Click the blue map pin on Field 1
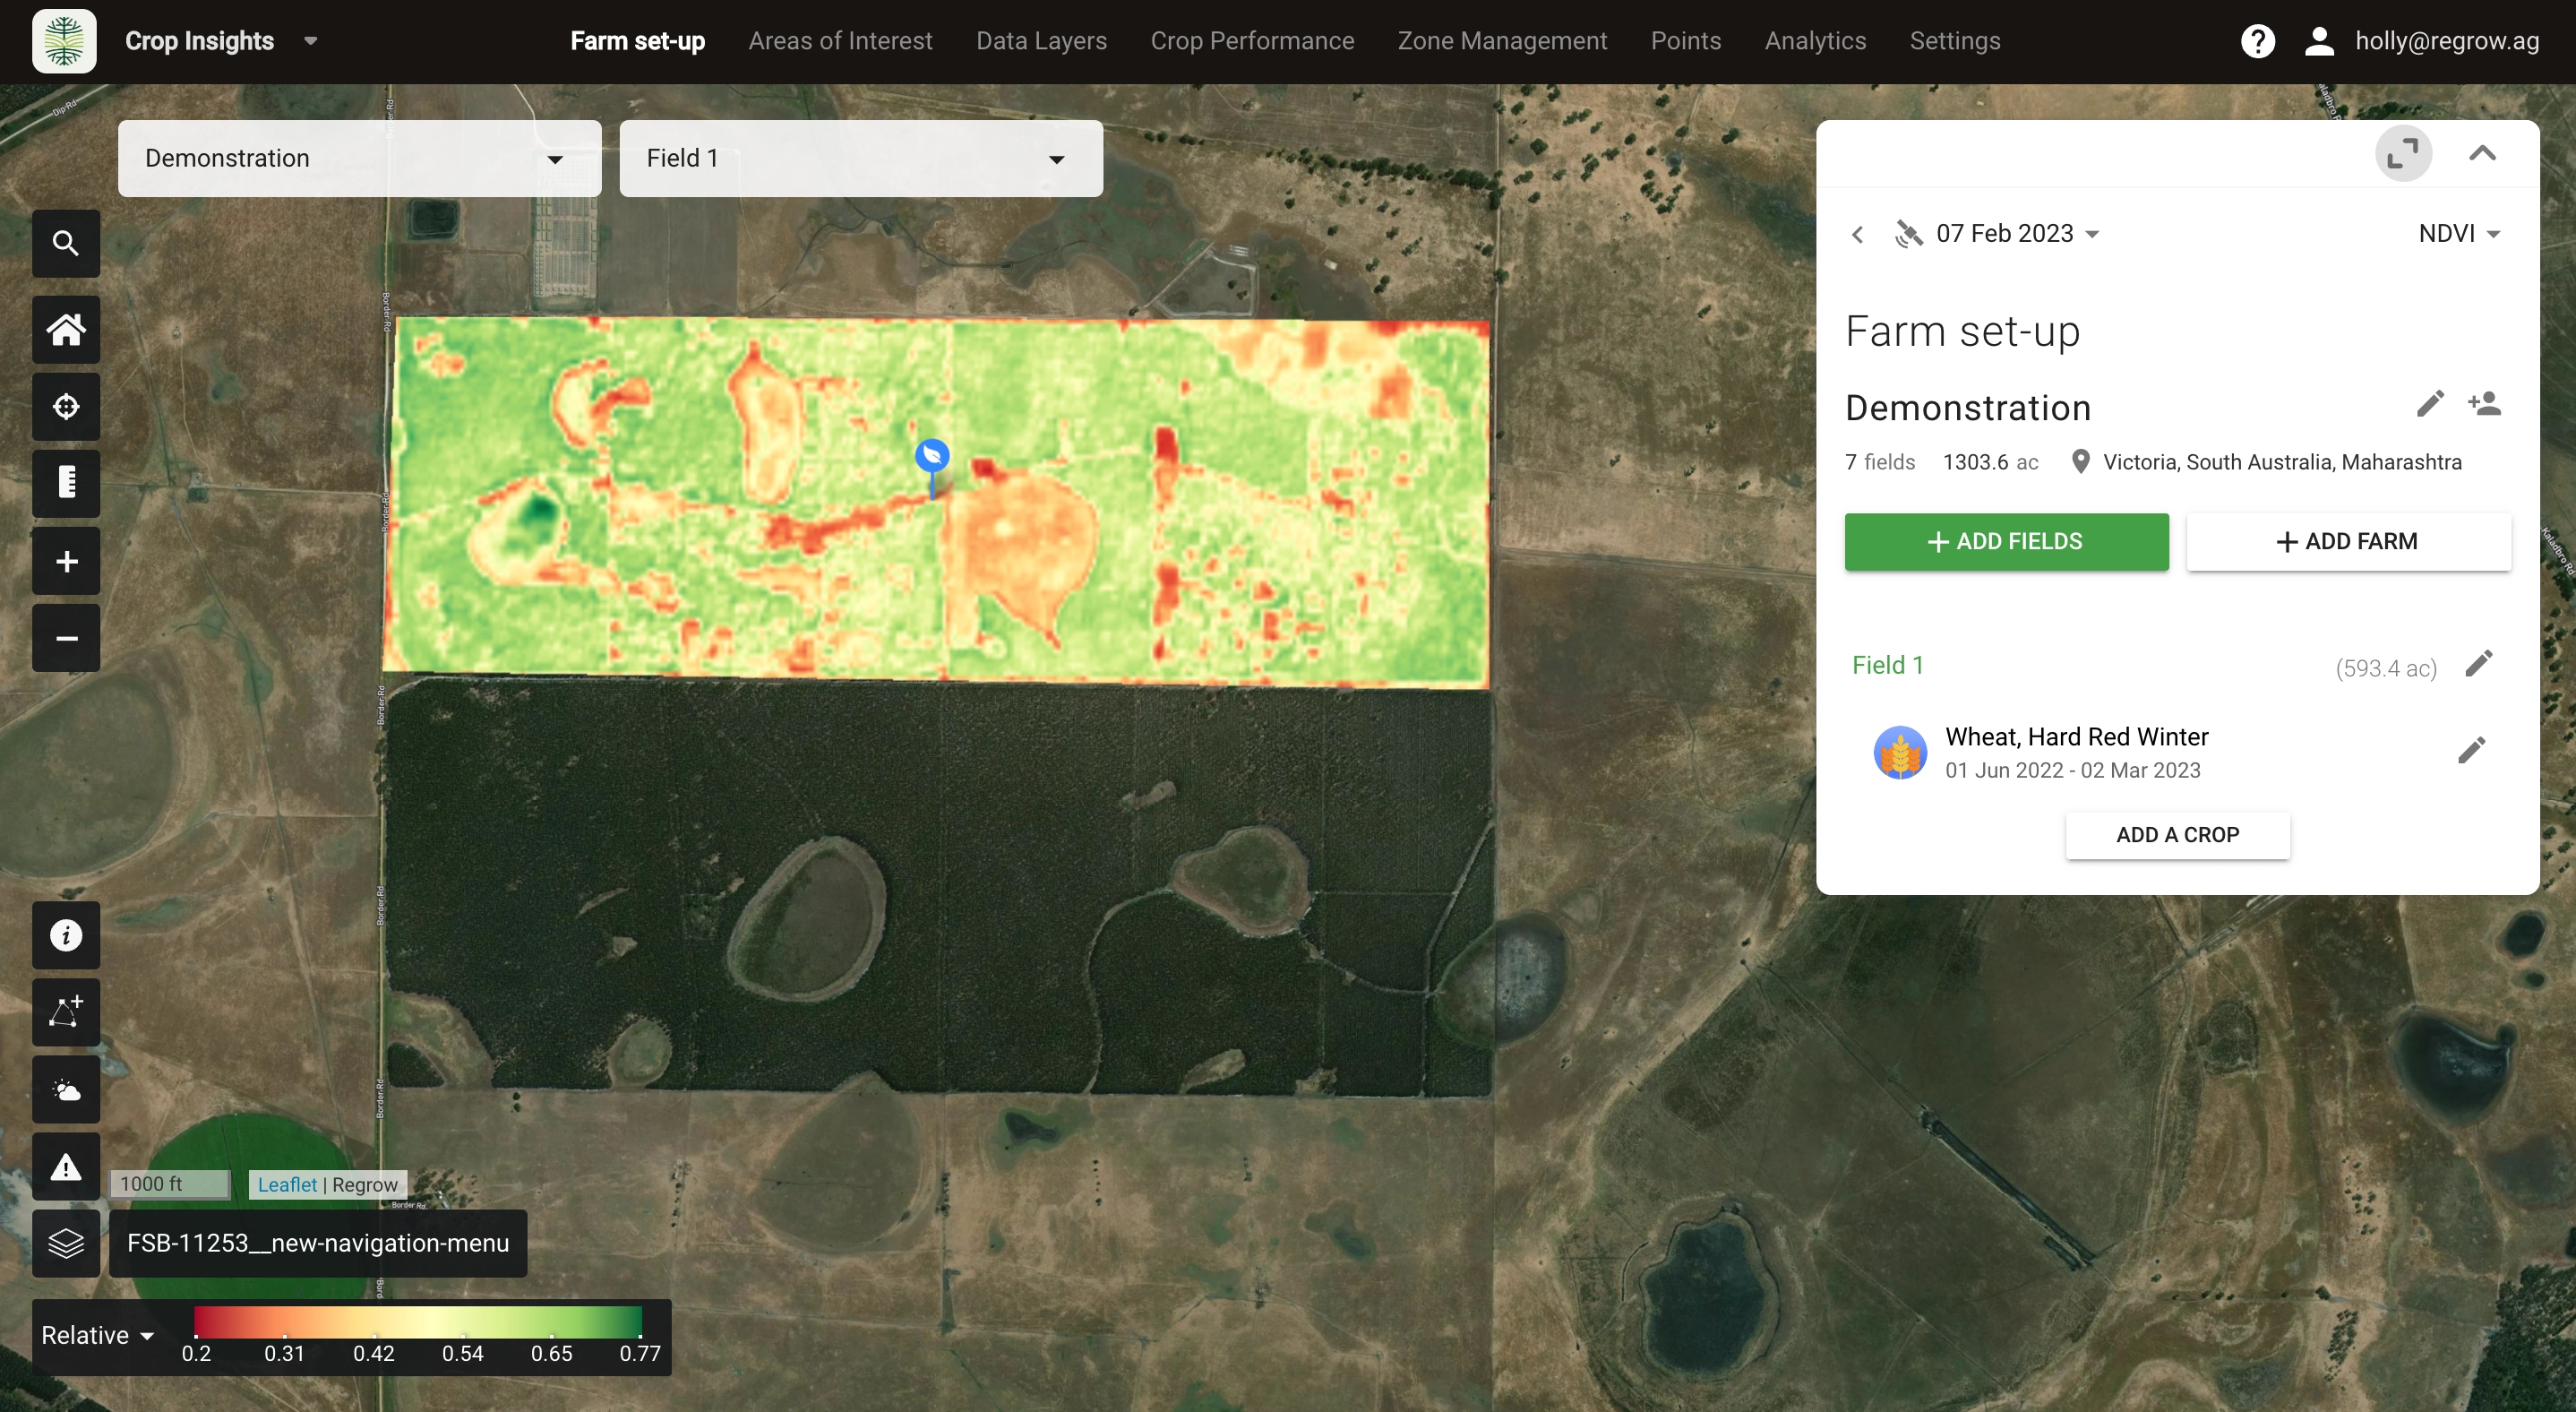The width and height of the screenshot is (2576, 1412). pos(931,455)
